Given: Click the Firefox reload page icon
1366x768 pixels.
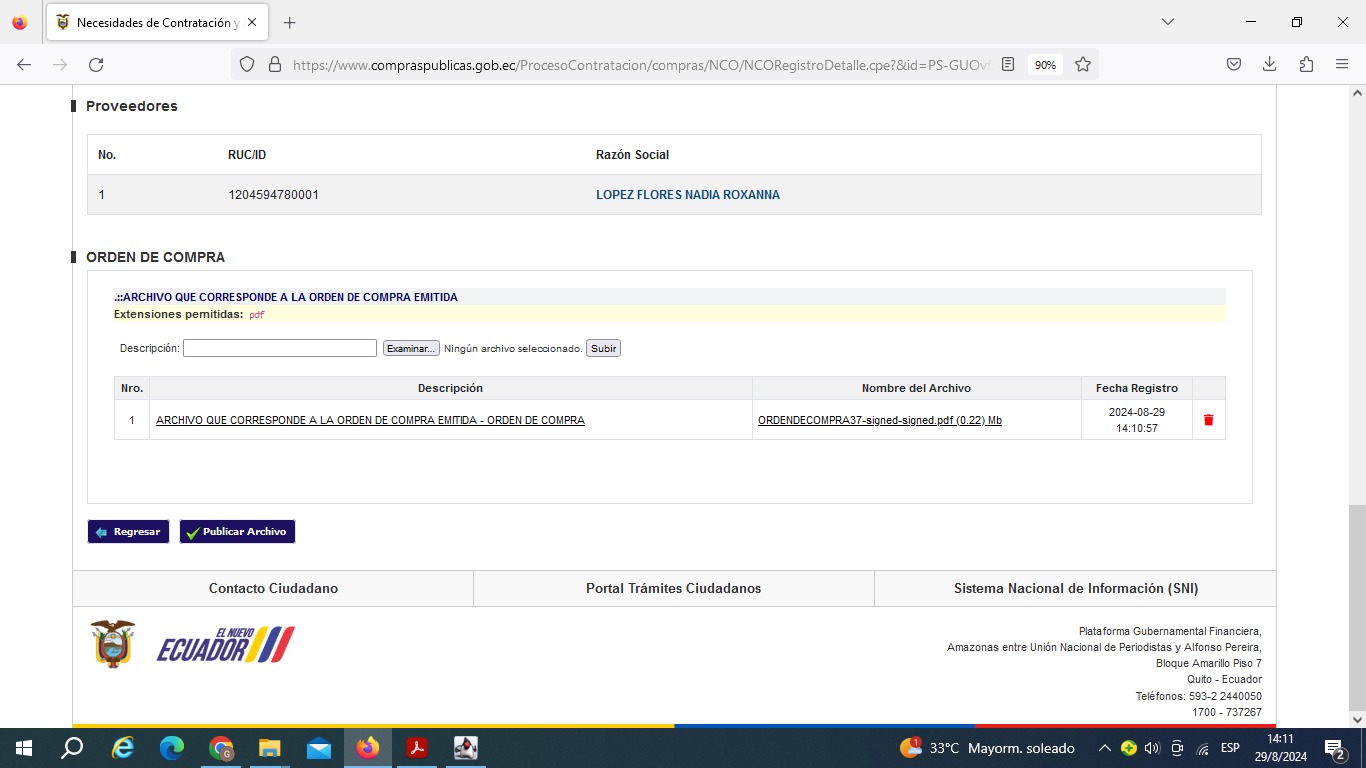Looking at the screenshot, I should (x=96, y=65).
